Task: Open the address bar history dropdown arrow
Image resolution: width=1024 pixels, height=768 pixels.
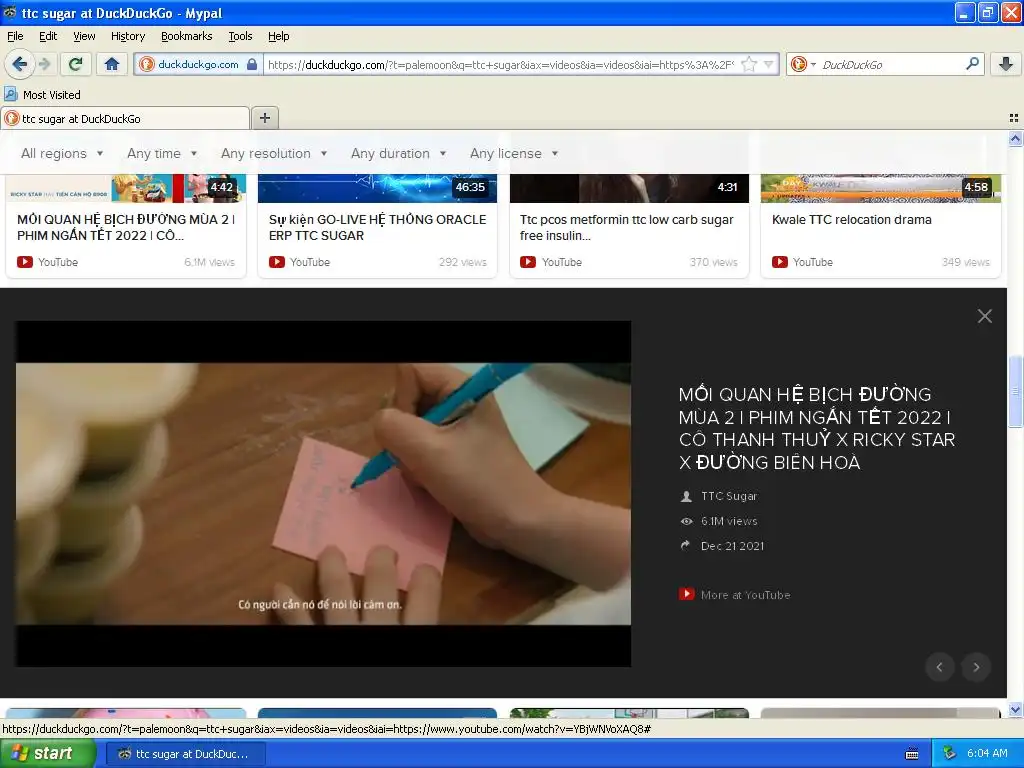Action: (769, 64)
